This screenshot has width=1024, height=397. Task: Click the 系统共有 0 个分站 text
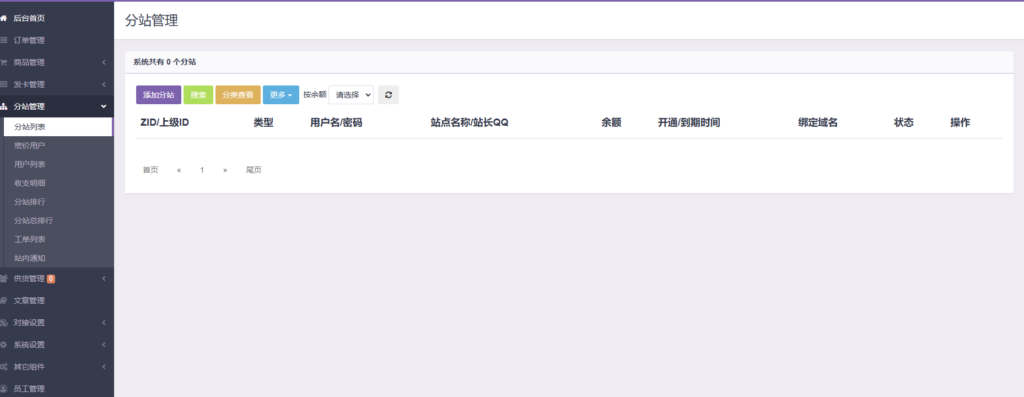pyautogui.click(x=165, y=62)
